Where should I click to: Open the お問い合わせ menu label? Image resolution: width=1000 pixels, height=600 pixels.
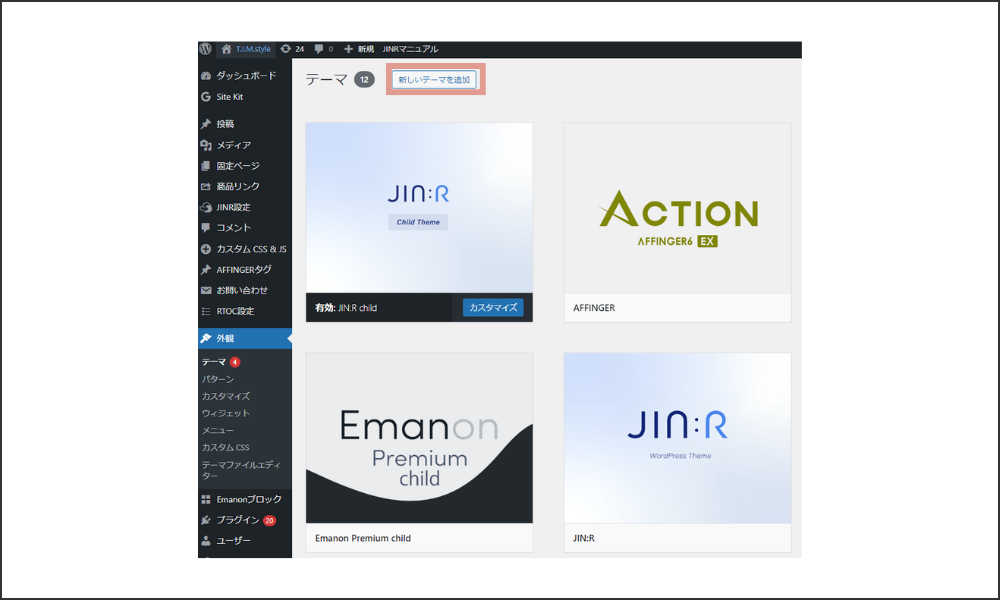pyautogui.click(x=242, y=290)
